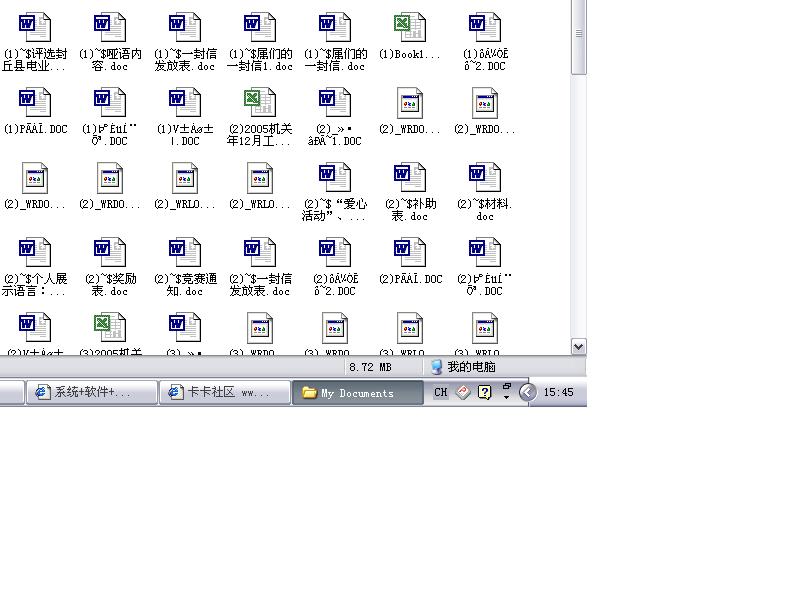Image resolution: width=800 pixels, height=600 pixels.
Task: Select the Word icon of (1)V±Àø±l.DOC
Action: (x=185, y=103)
